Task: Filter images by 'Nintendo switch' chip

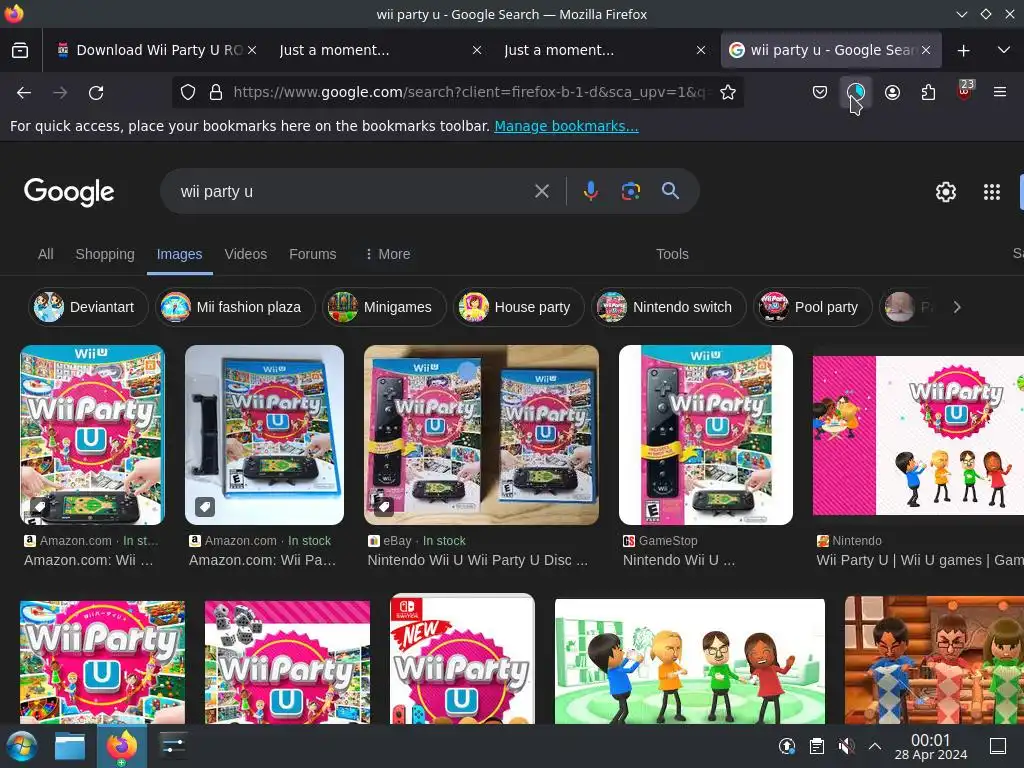Action: point(669,307)
